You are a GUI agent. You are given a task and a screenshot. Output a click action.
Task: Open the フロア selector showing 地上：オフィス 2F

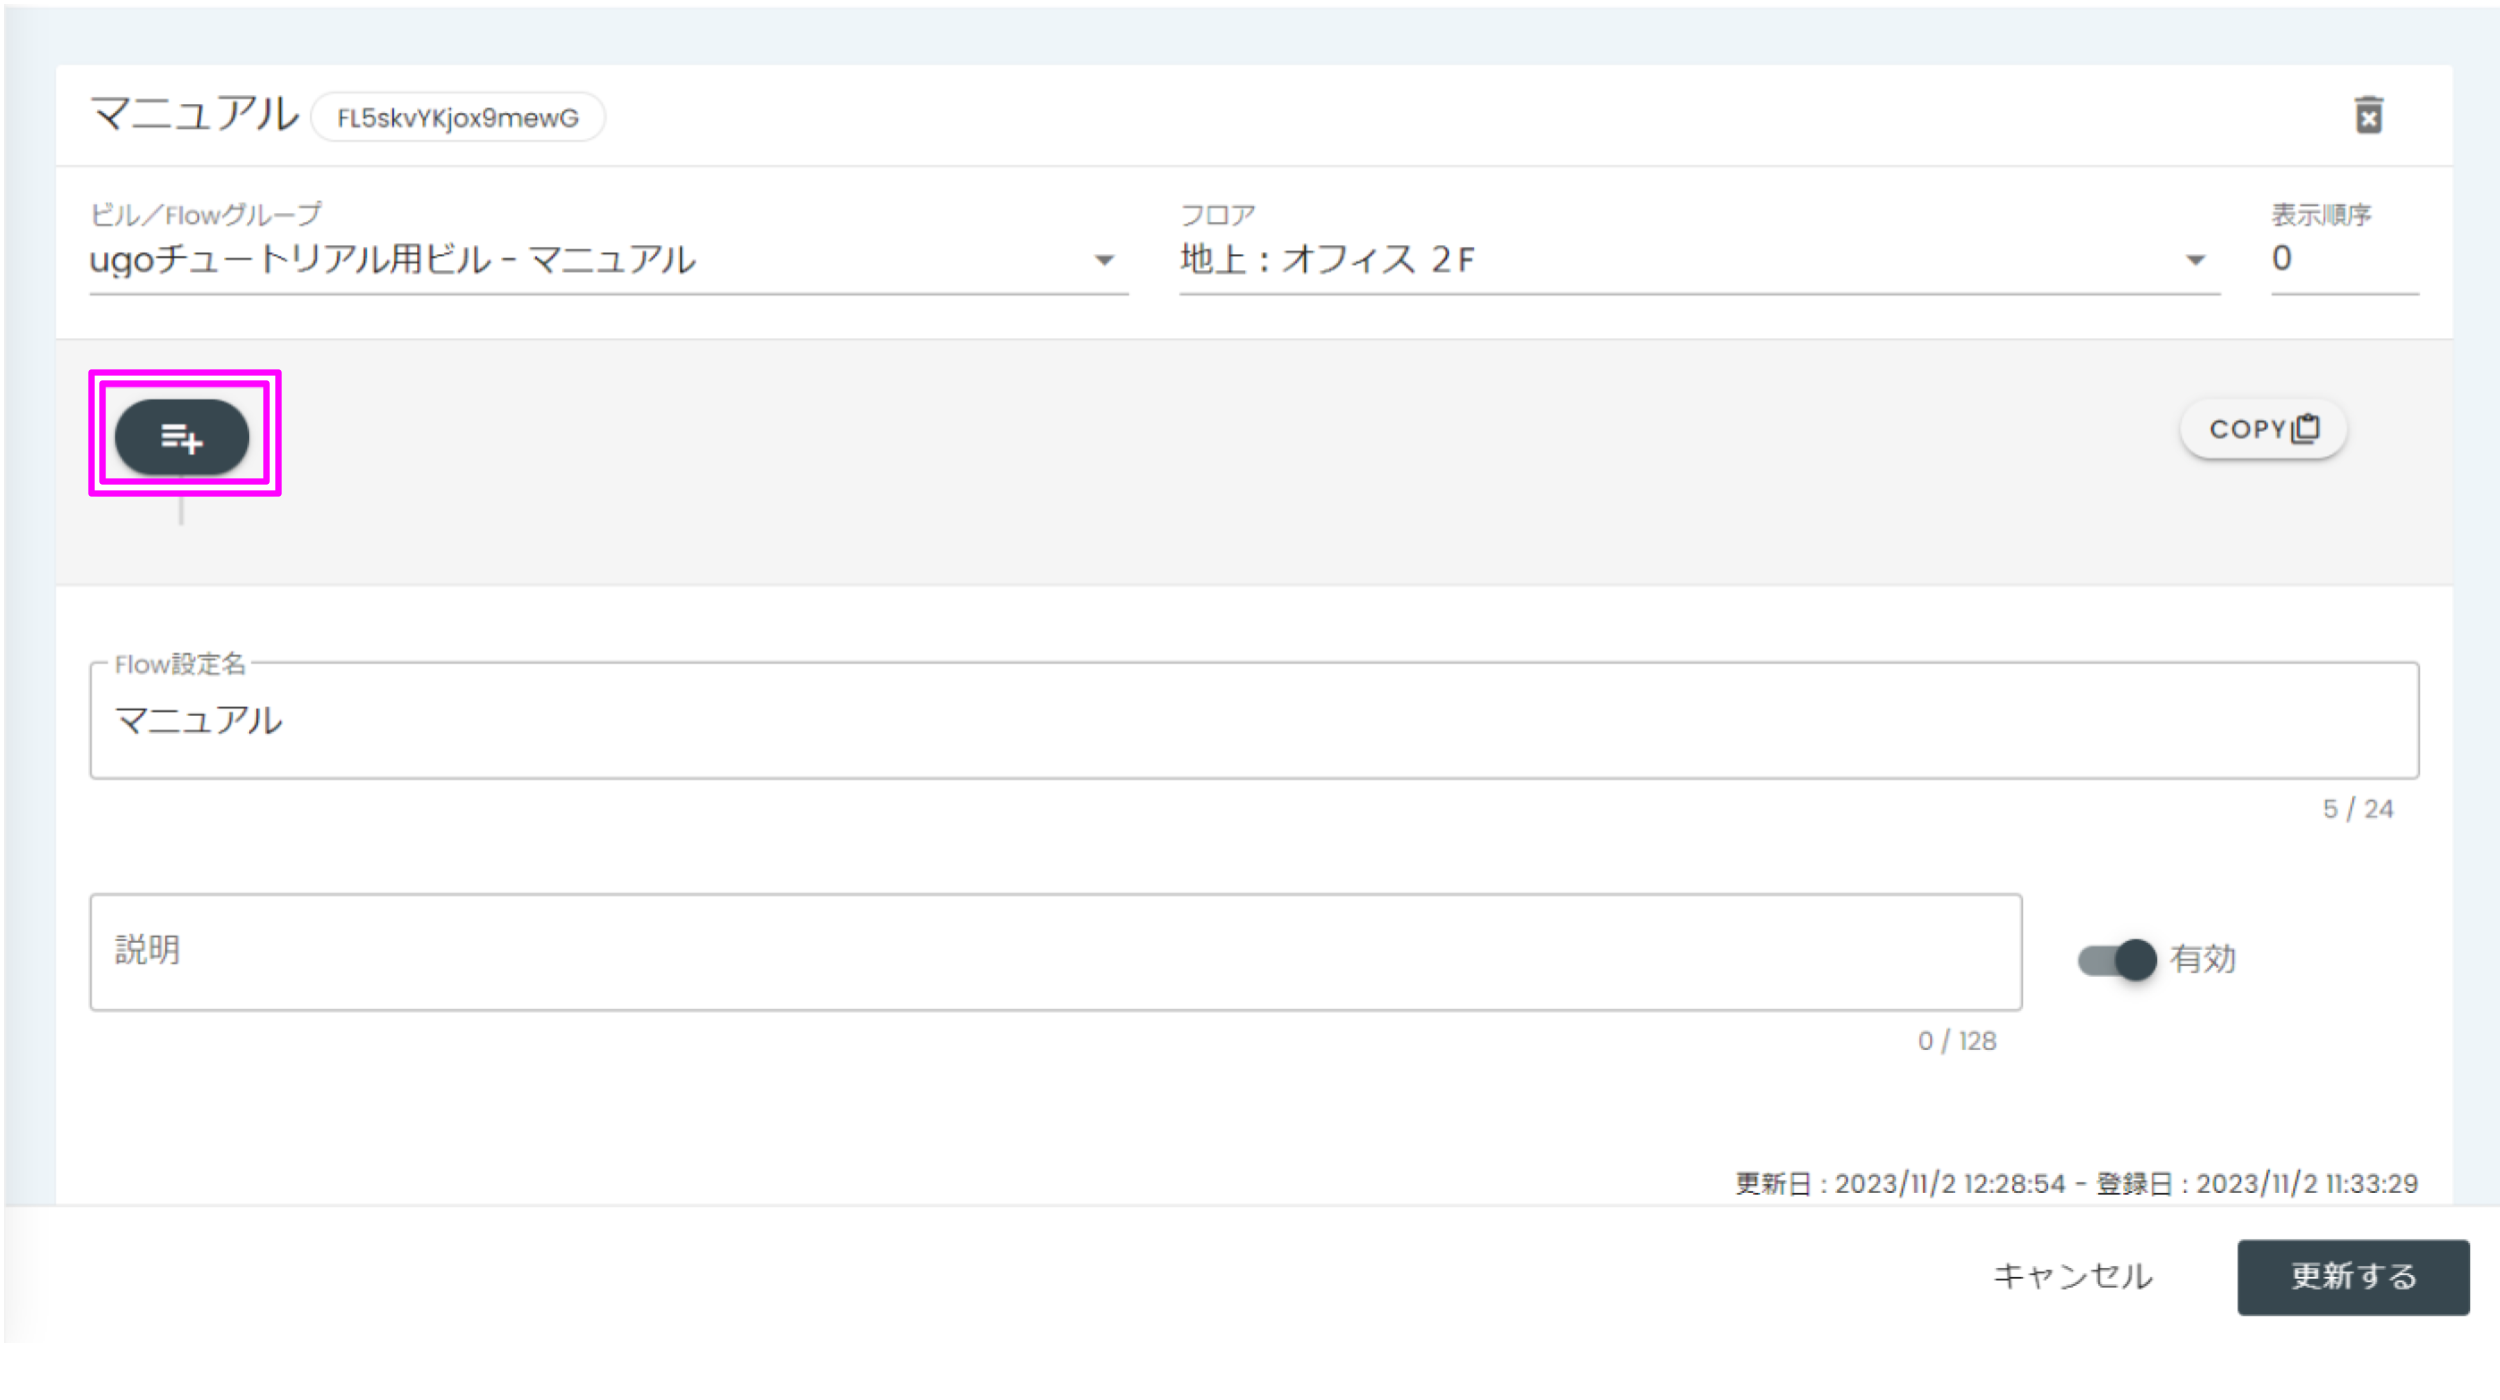click(x=1700, y=259)
